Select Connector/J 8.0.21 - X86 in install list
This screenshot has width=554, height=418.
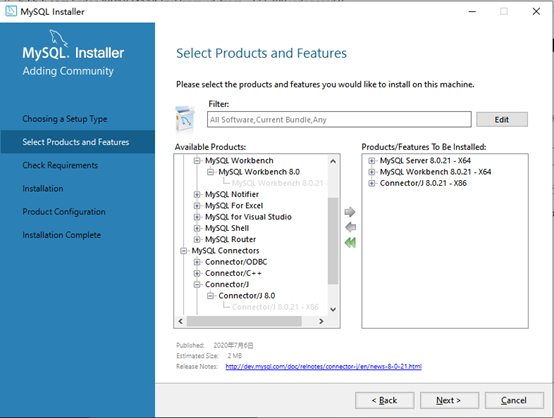click(x=423, y=183)
